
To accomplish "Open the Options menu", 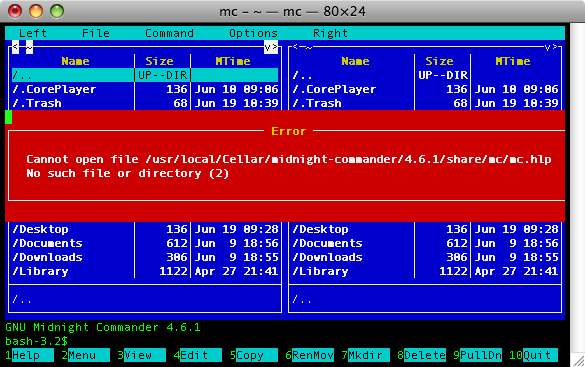I will tap(253, 33).
